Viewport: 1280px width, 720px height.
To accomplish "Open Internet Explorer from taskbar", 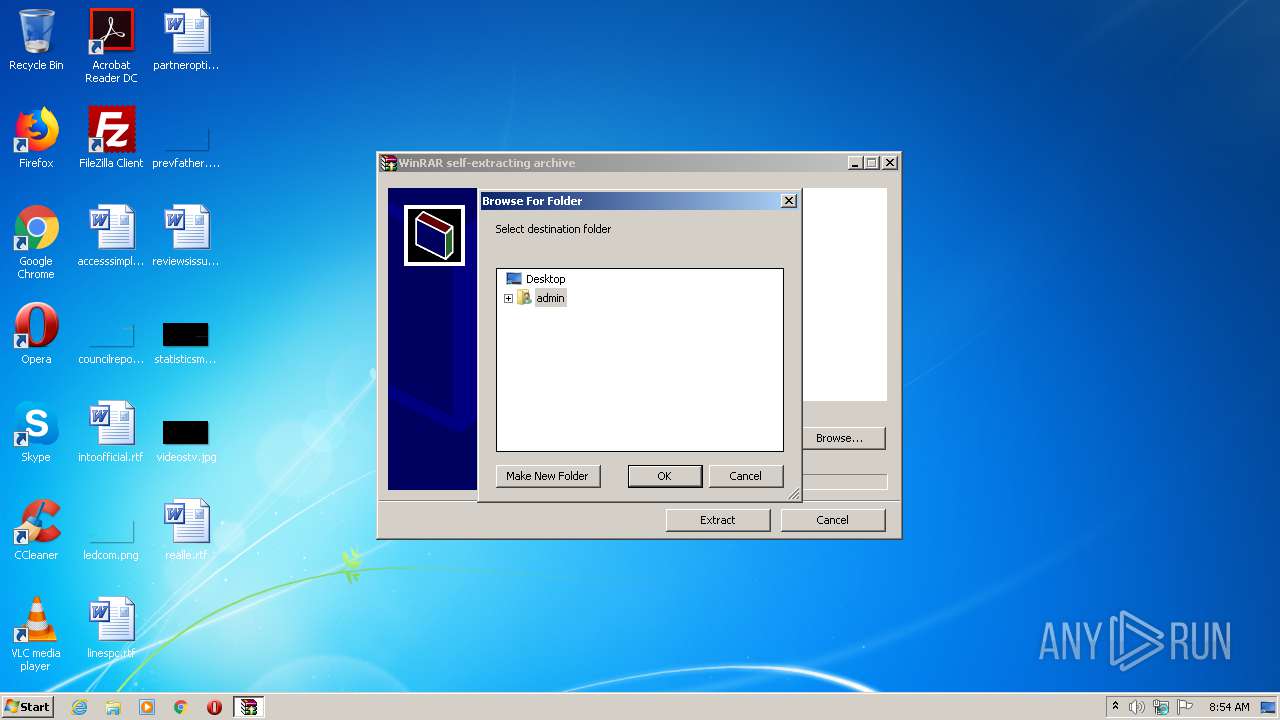I will tap(79, 707).
